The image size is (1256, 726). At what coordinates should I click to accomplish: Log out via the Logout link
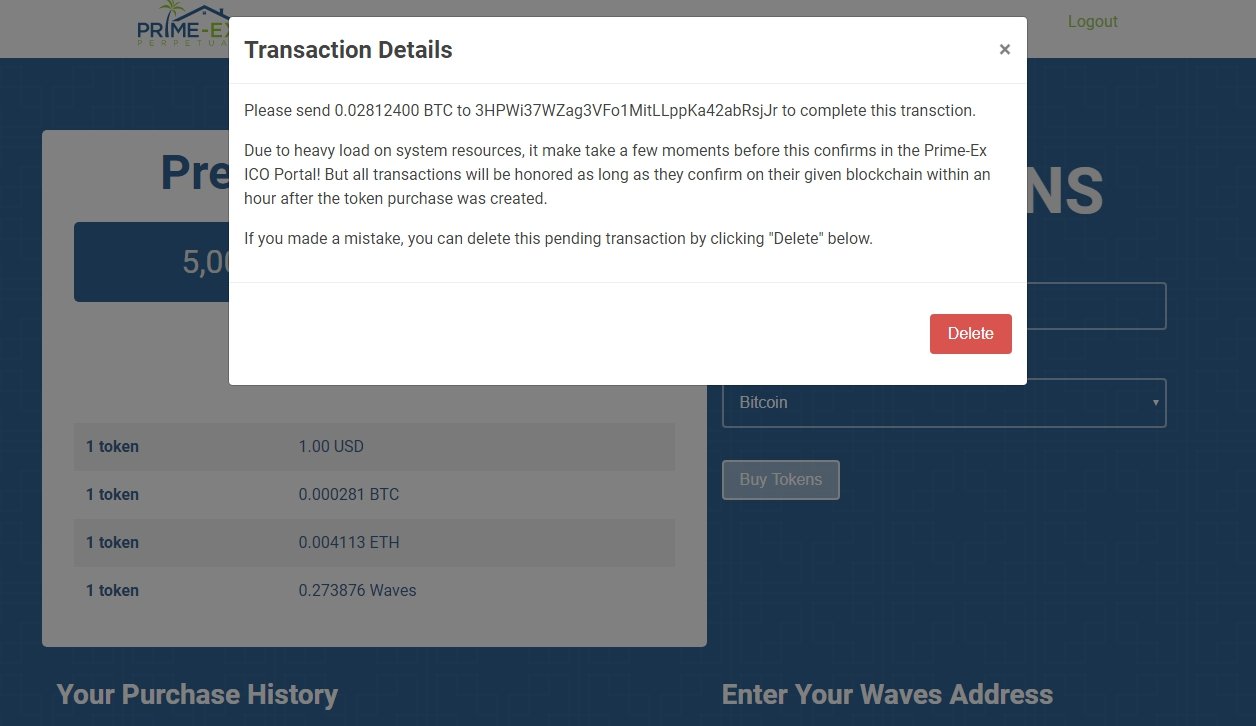(1092, 22)
